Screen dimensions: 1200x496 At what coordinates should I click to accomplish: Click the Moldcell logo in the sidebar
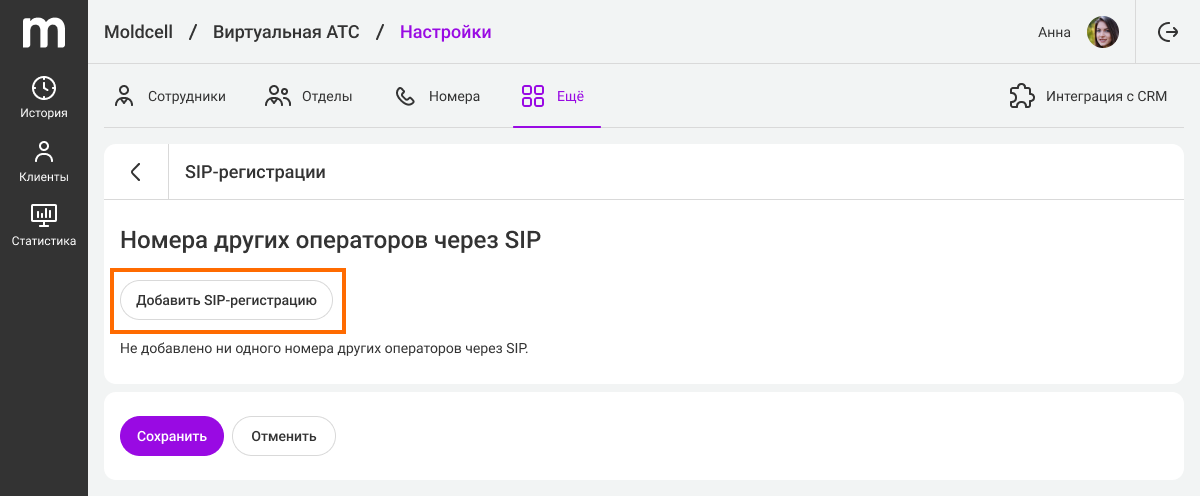click(44, 32)
